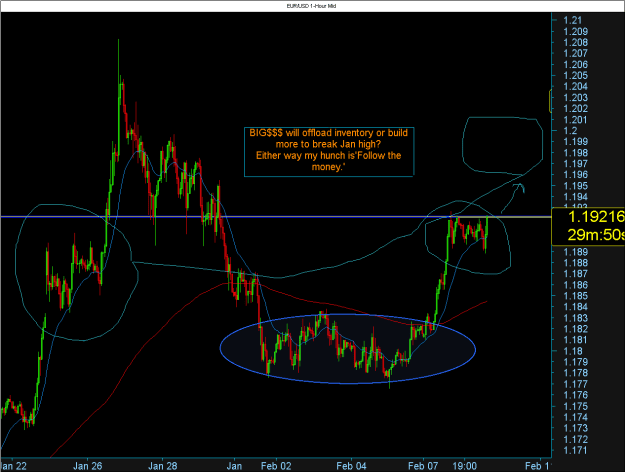Click the Jan 28 date on the time axis
This screenshot has width=625, height=472.
tap(163, 466)
